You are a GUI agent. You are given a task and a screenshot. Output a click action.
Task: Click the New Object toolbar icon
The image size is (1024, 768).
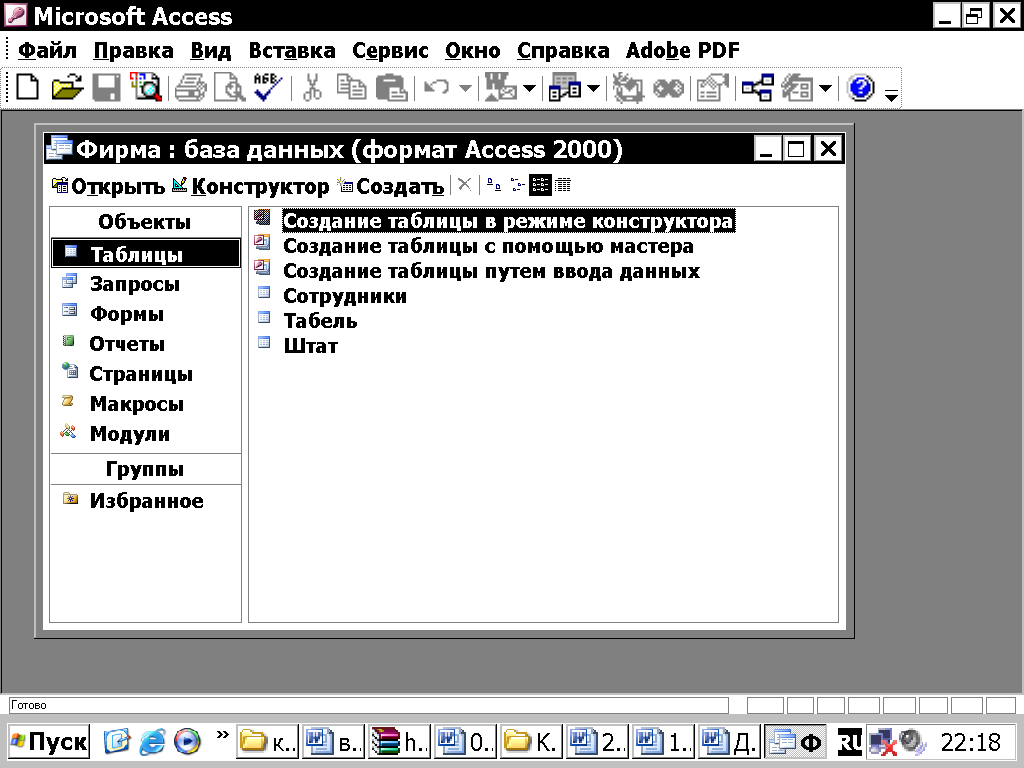pyautogui.click(x=797, y=88)
